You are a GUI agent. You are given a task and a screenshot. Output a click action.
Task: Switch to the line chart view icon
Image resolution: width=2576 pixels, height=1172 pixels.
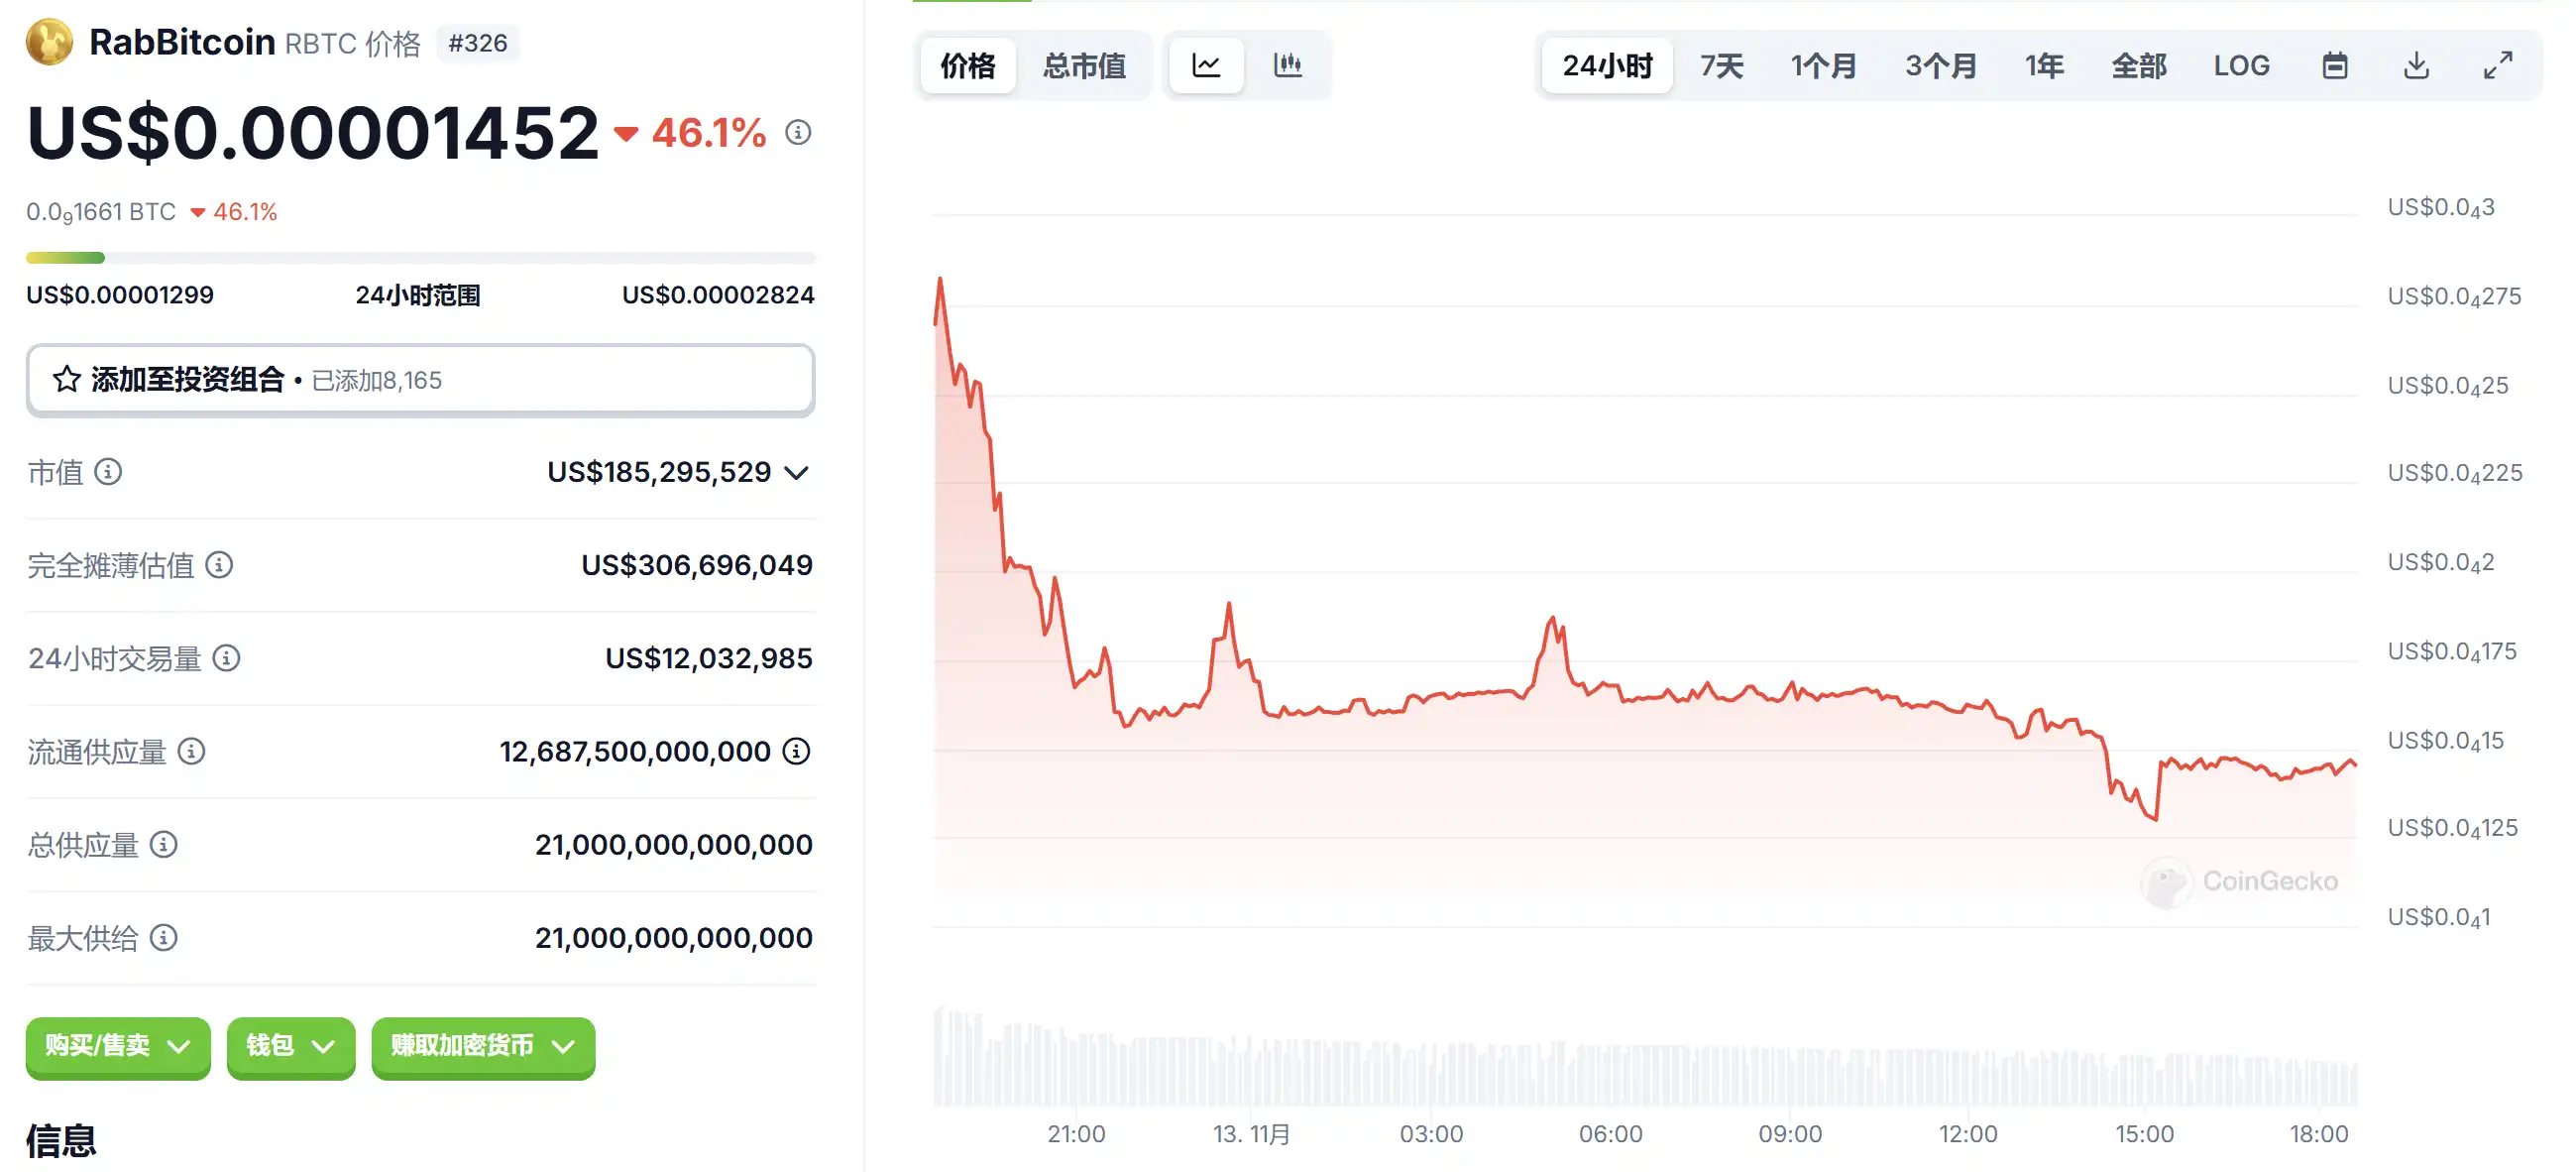[1206, 66]
